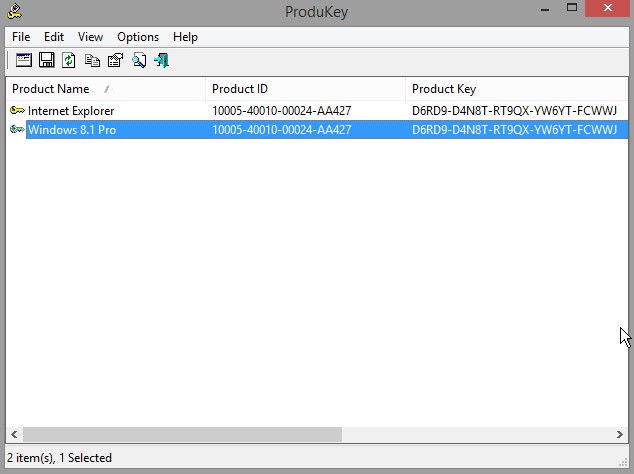Click the key icon beside Windows 8.1 Pro
The height and width of the screenshot is (474, 634).
coord(17,129)
